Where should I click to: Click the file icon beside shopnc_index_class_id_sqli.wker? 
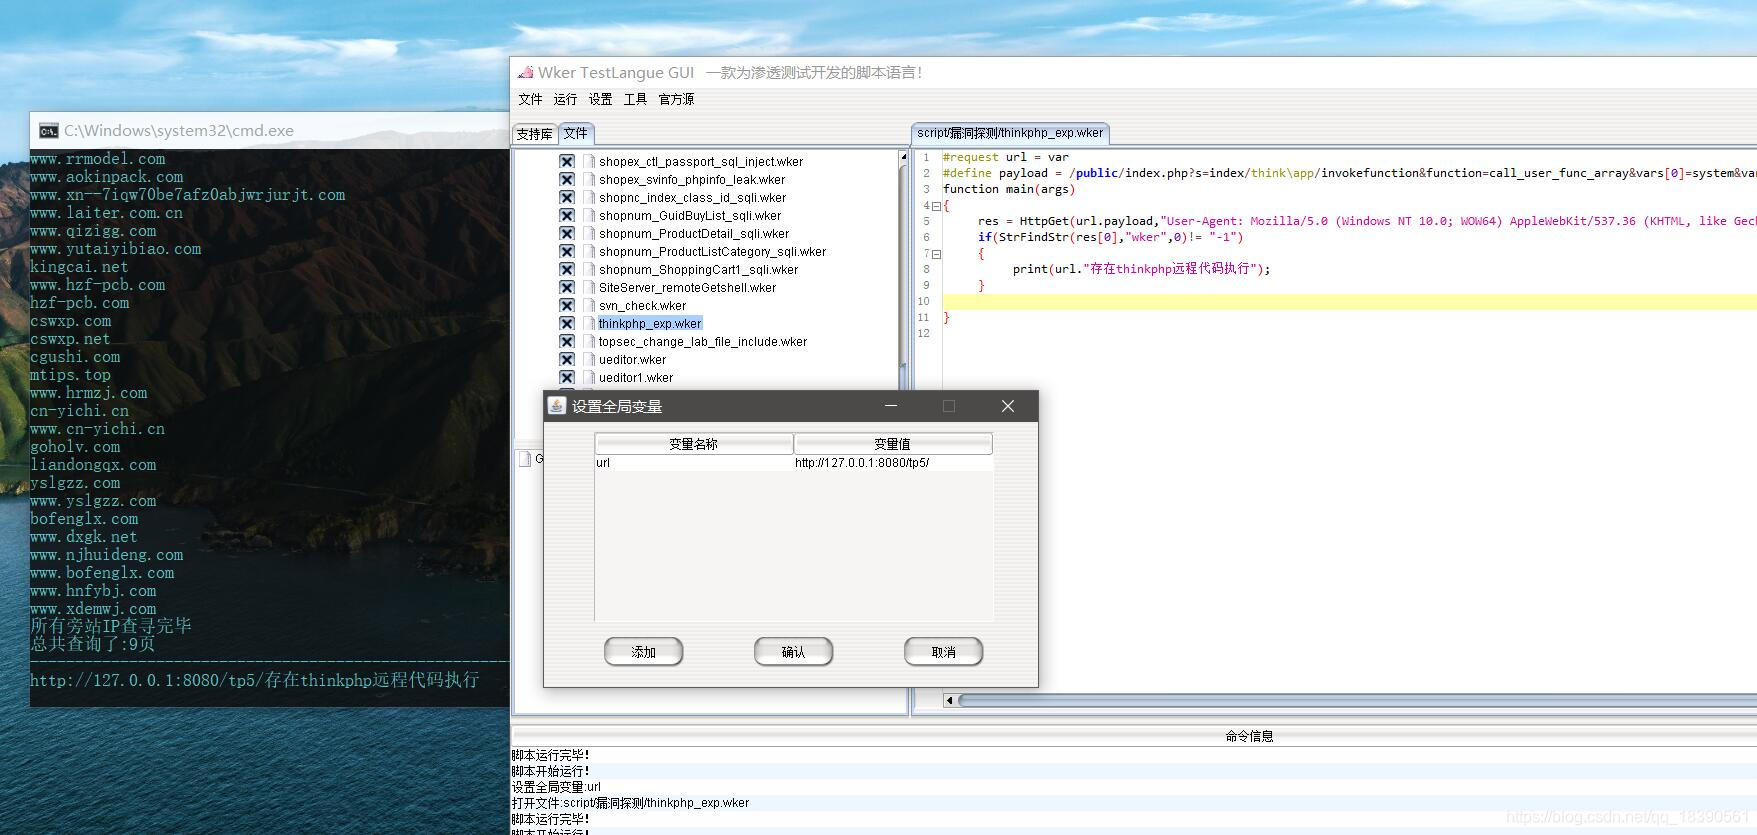point(590,197)
